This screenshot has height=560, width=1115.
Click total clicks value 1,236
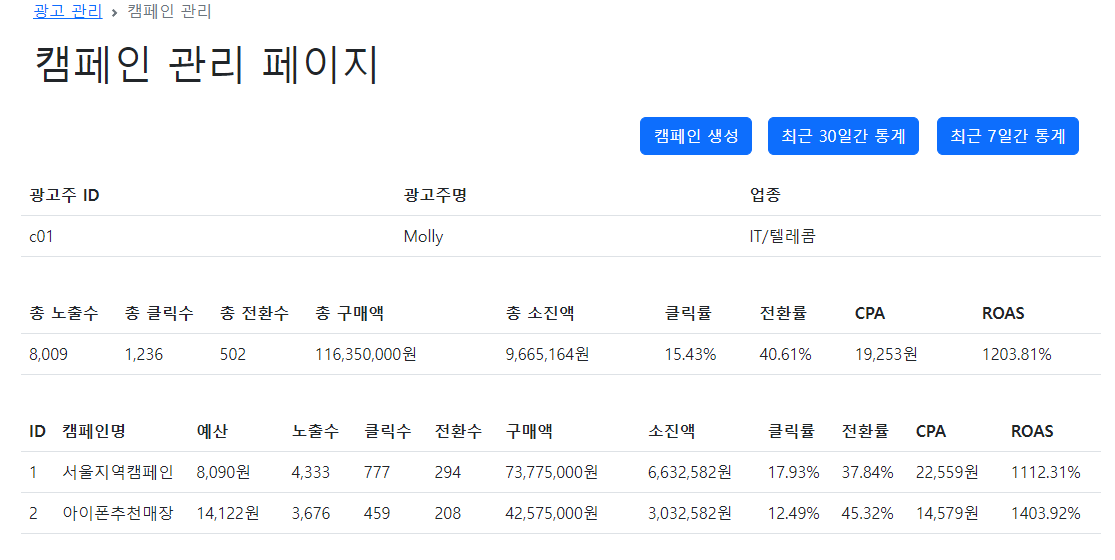click(x=144, y=355)
